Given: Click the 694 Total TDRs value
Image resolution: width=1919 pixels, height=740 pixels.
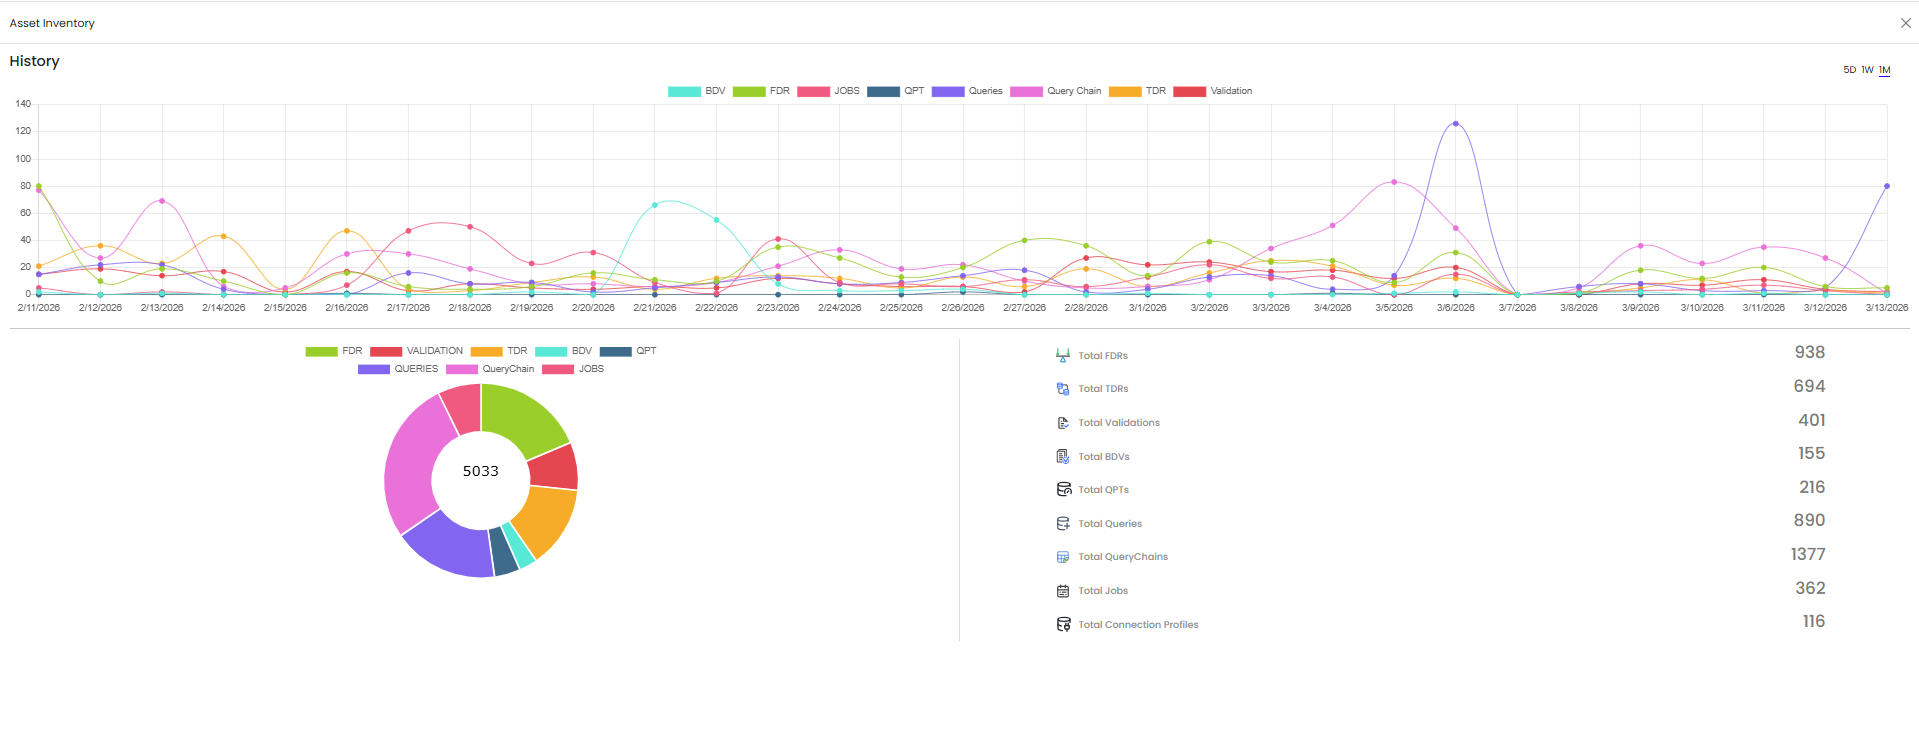Looking at the screenshot, I should pos(1810,386).
